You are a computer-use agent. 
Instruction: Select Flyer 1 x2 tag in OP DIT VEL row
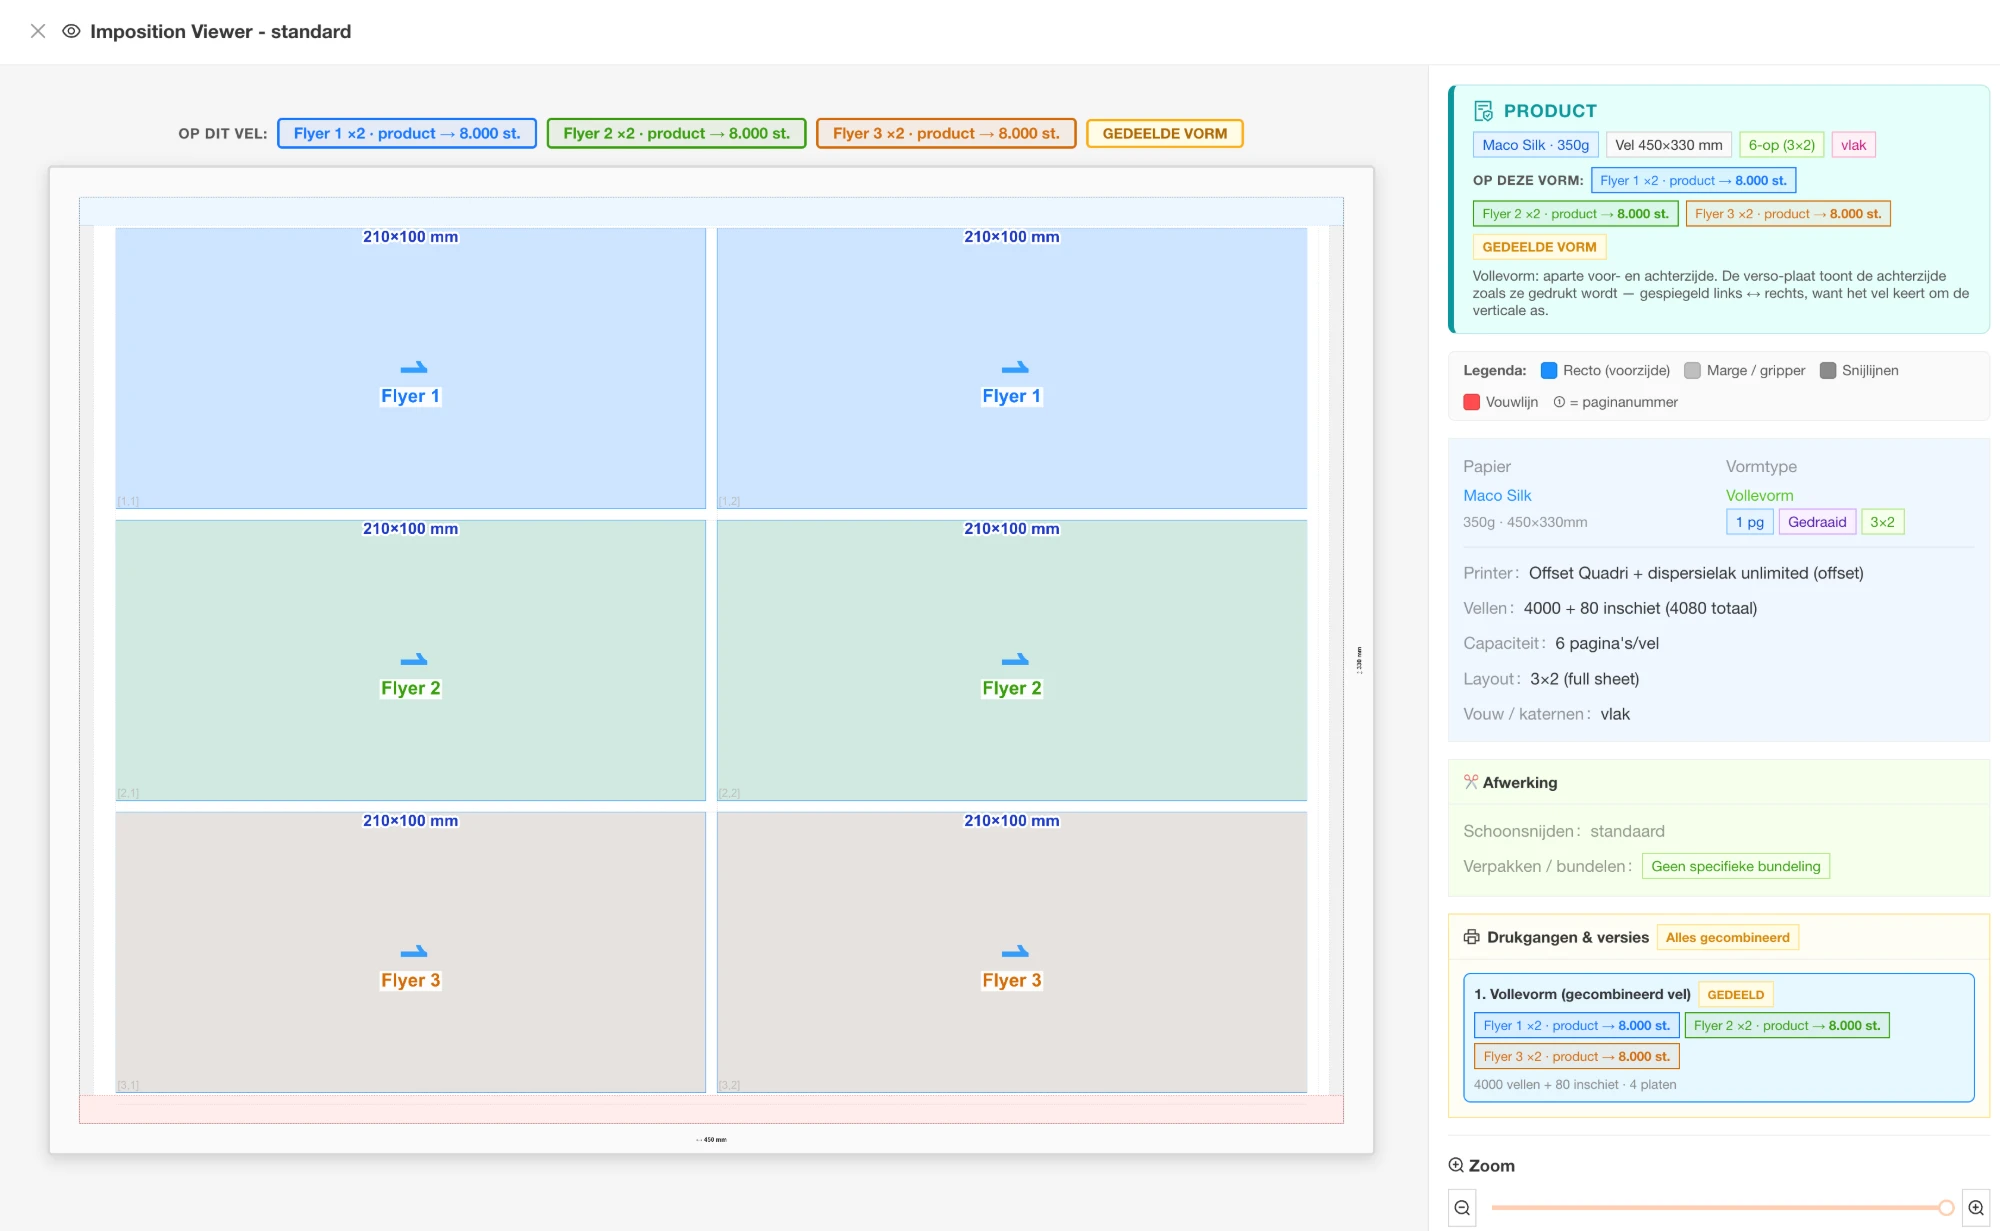(407, 133)
